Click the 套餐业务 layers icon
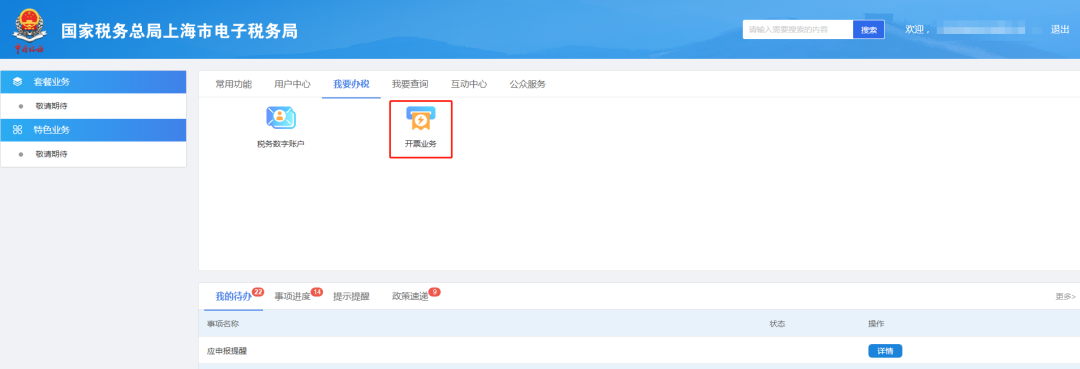This screenshot has width=1080, height=369. 18,82
